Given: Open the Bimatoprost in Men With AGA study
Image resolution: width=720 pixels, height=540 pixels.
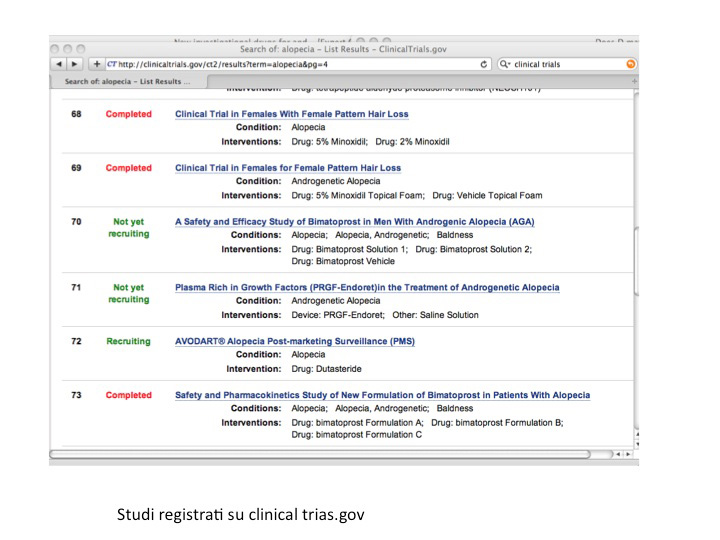Looking at the screenshot, I should click(x=354, y=222).
